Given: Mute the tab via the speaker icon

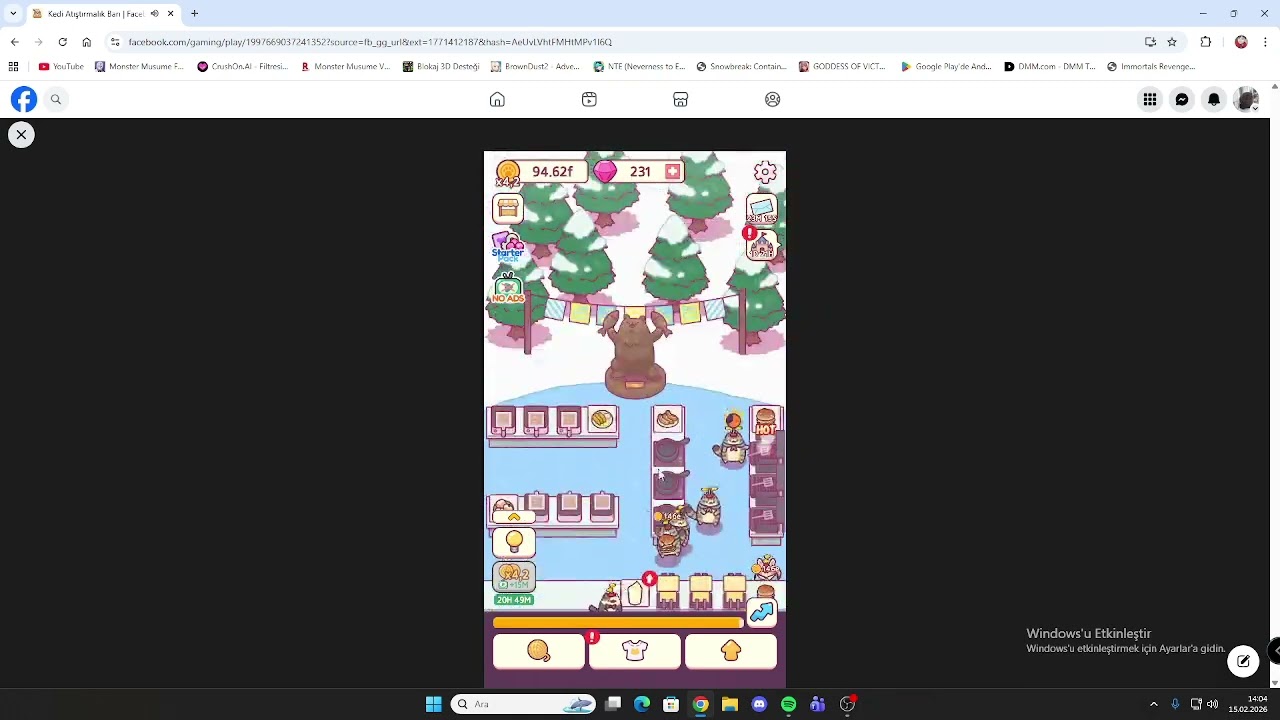Looking at the screenshot, I should [x=154, y=14].
